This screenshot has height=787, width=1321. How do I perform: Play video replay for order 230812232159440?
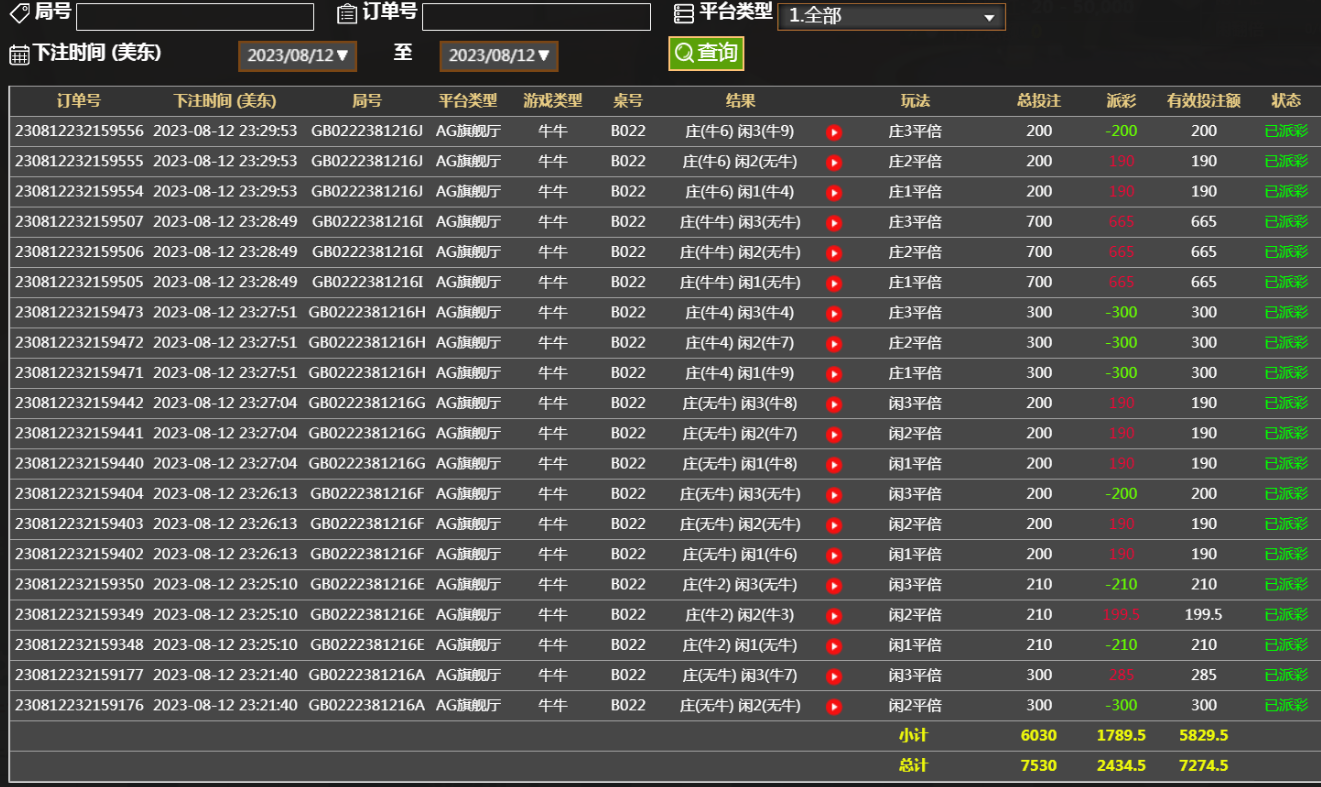[x=834, y=464]
